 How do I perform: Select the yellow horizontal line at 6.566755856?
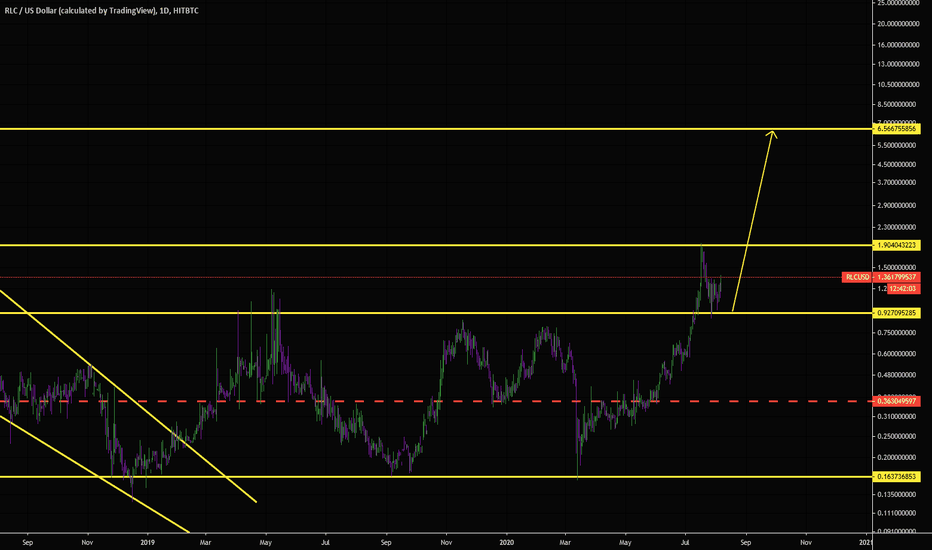pyautogui.click(x=436, y=128)
